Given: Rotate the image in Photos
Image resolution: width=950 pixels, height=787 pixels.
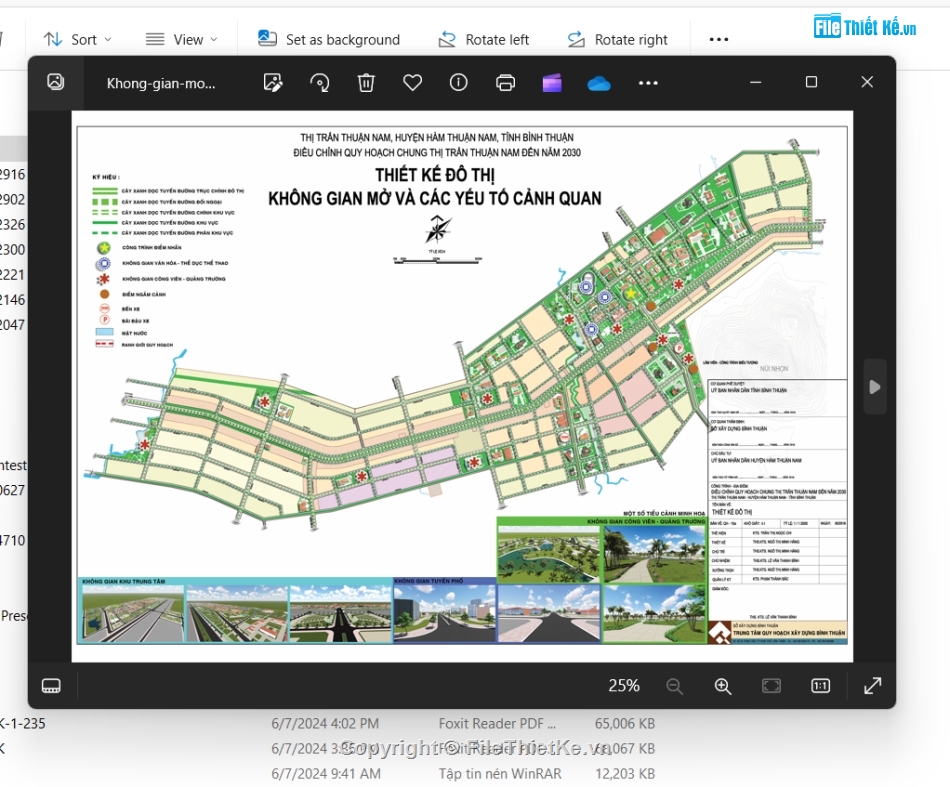Looking at the screenshot, I should (x=319, y=82).
